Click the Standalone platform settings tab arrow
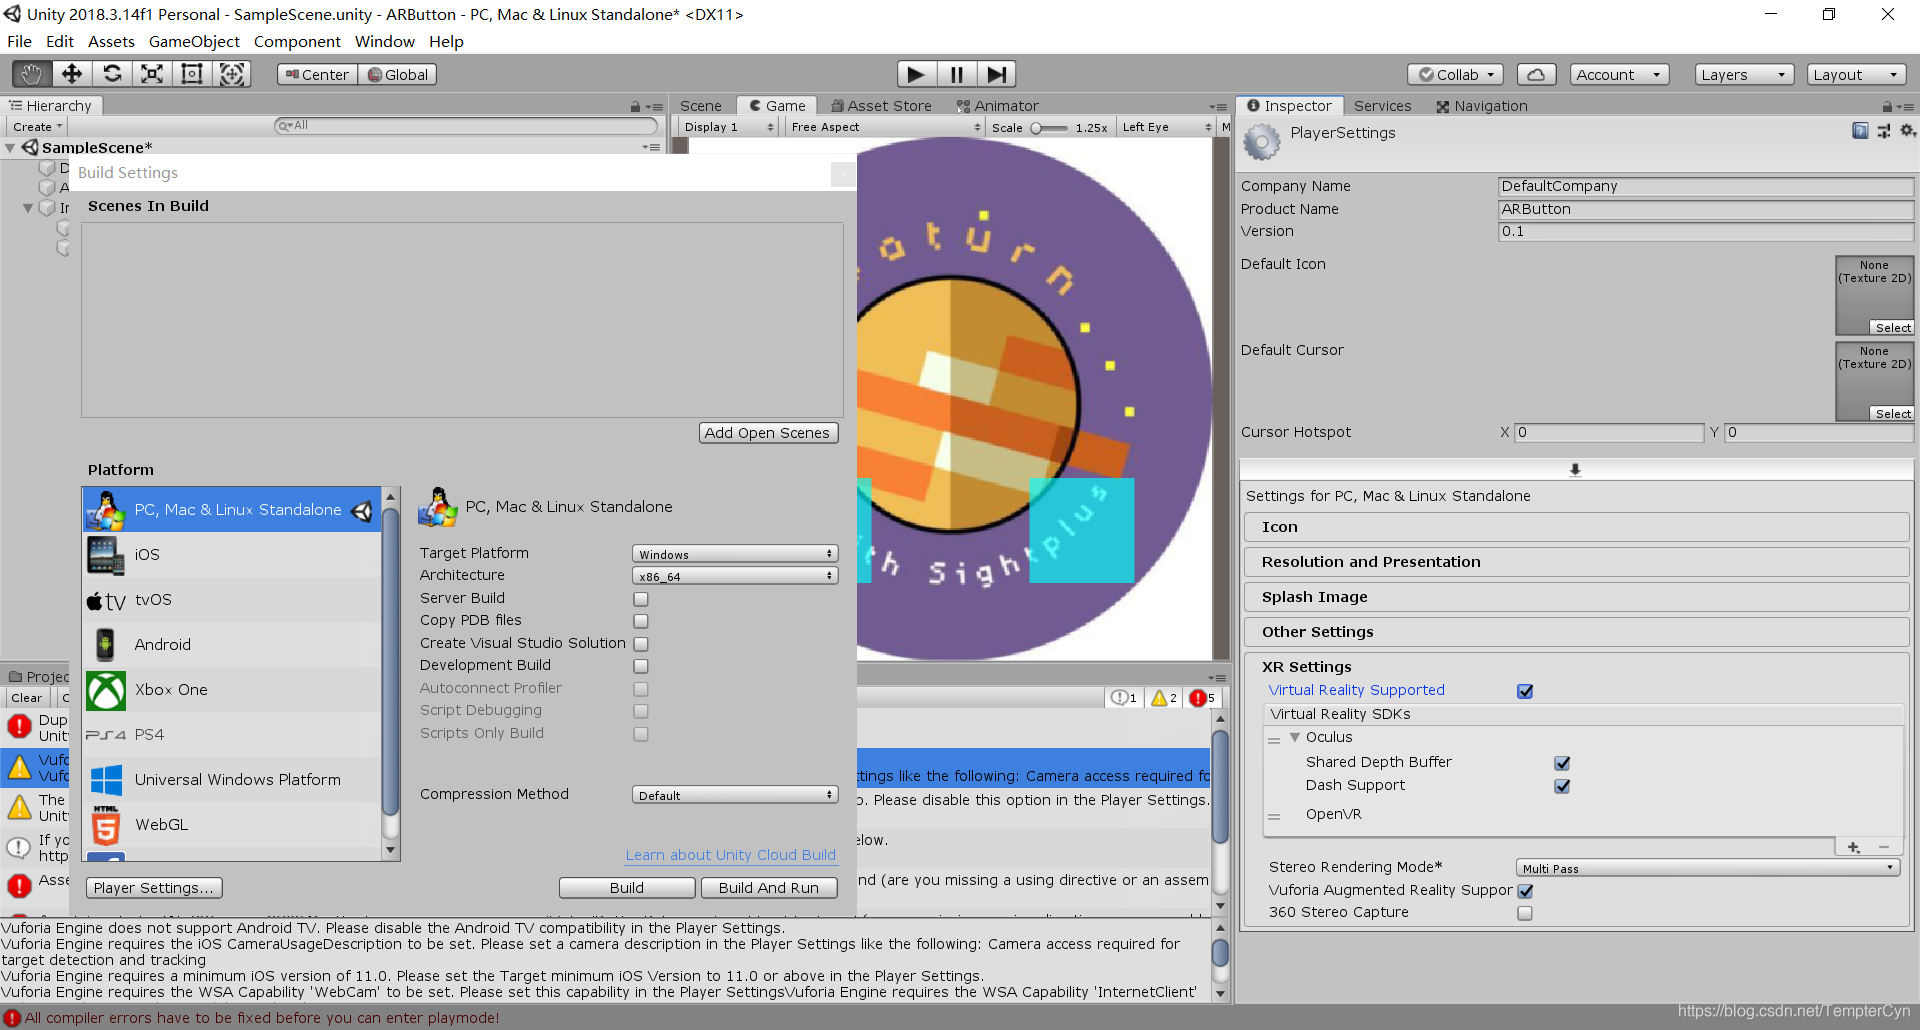Screen dimensions: 1920x1030 pyautogui.click(x=1575, y=470)
